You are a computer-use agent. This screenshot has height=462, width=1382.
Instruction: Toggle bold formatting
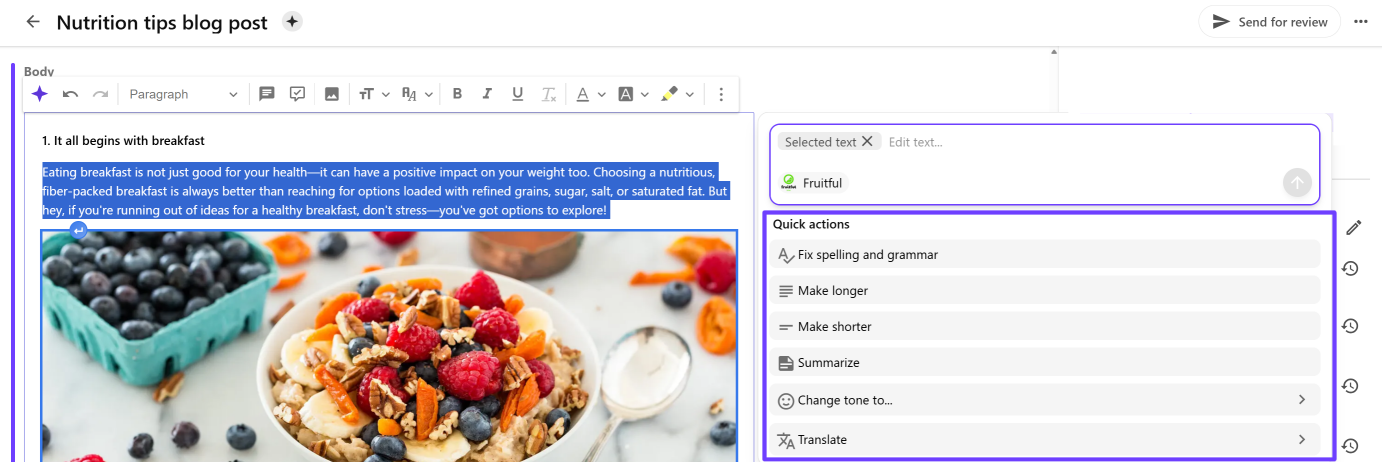(x=457, y=94)
